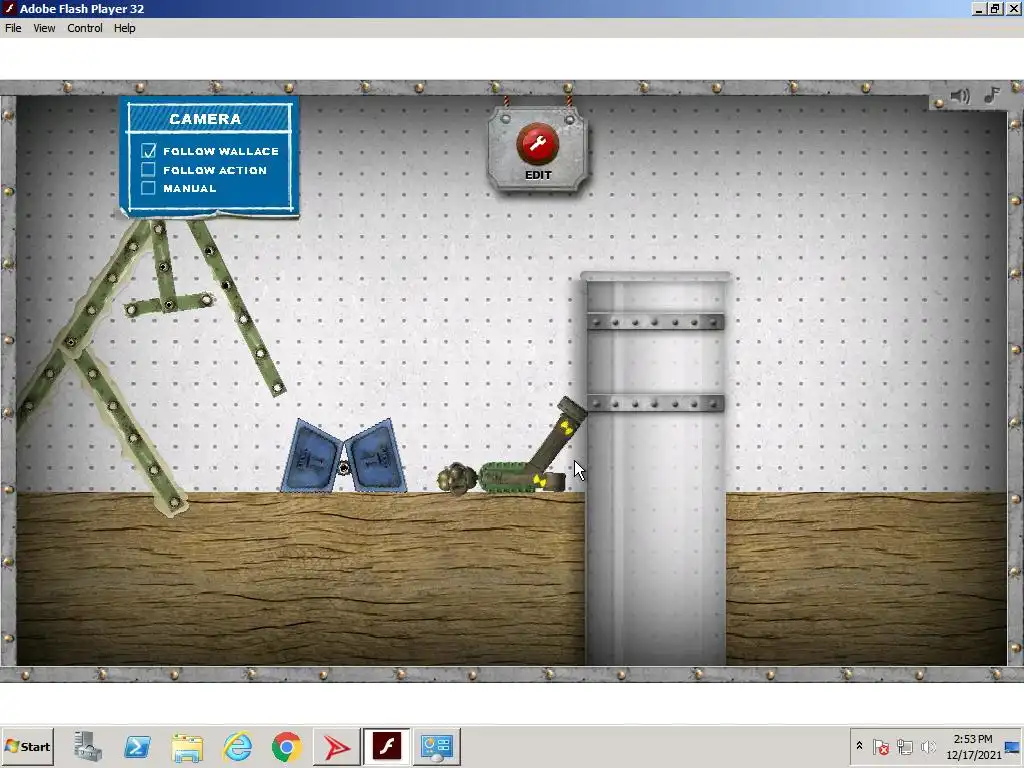Open Server Manager from the taskbar
The image size is (1024, 768).
88,746
